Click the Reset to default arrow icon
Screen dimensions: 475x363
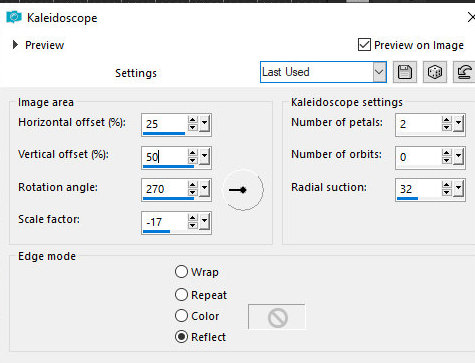tap(464, 72)
